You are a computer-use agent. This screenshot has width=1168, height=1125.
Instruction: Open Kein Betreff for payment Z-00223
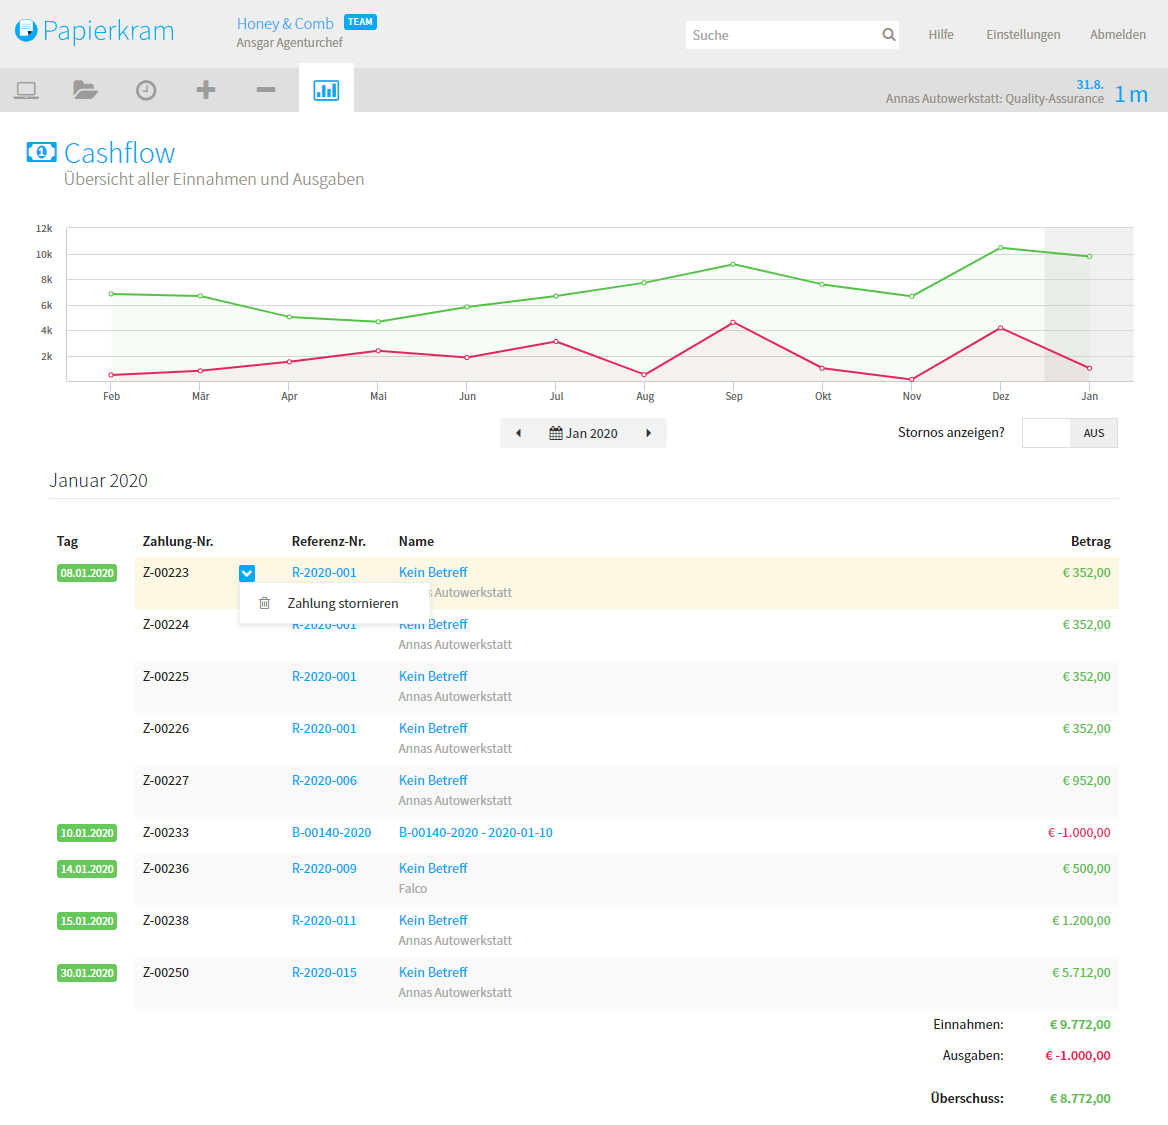pos(433,572)
